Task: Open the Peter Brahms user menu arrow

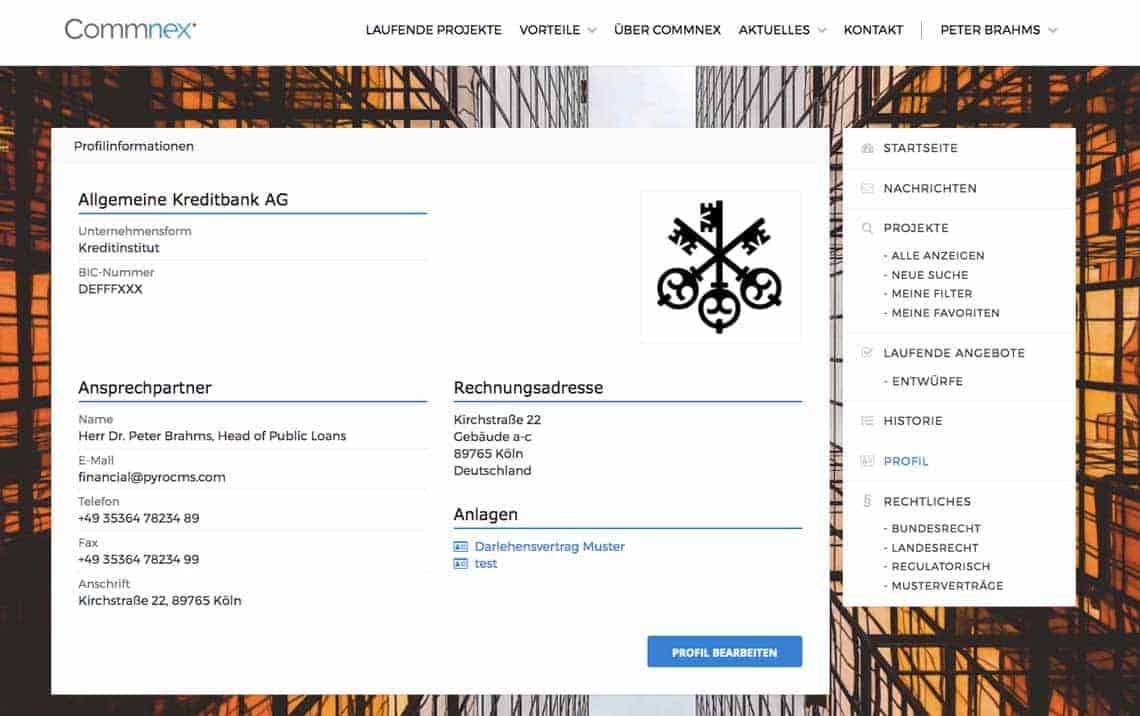Action: [x=1053, y=31]
